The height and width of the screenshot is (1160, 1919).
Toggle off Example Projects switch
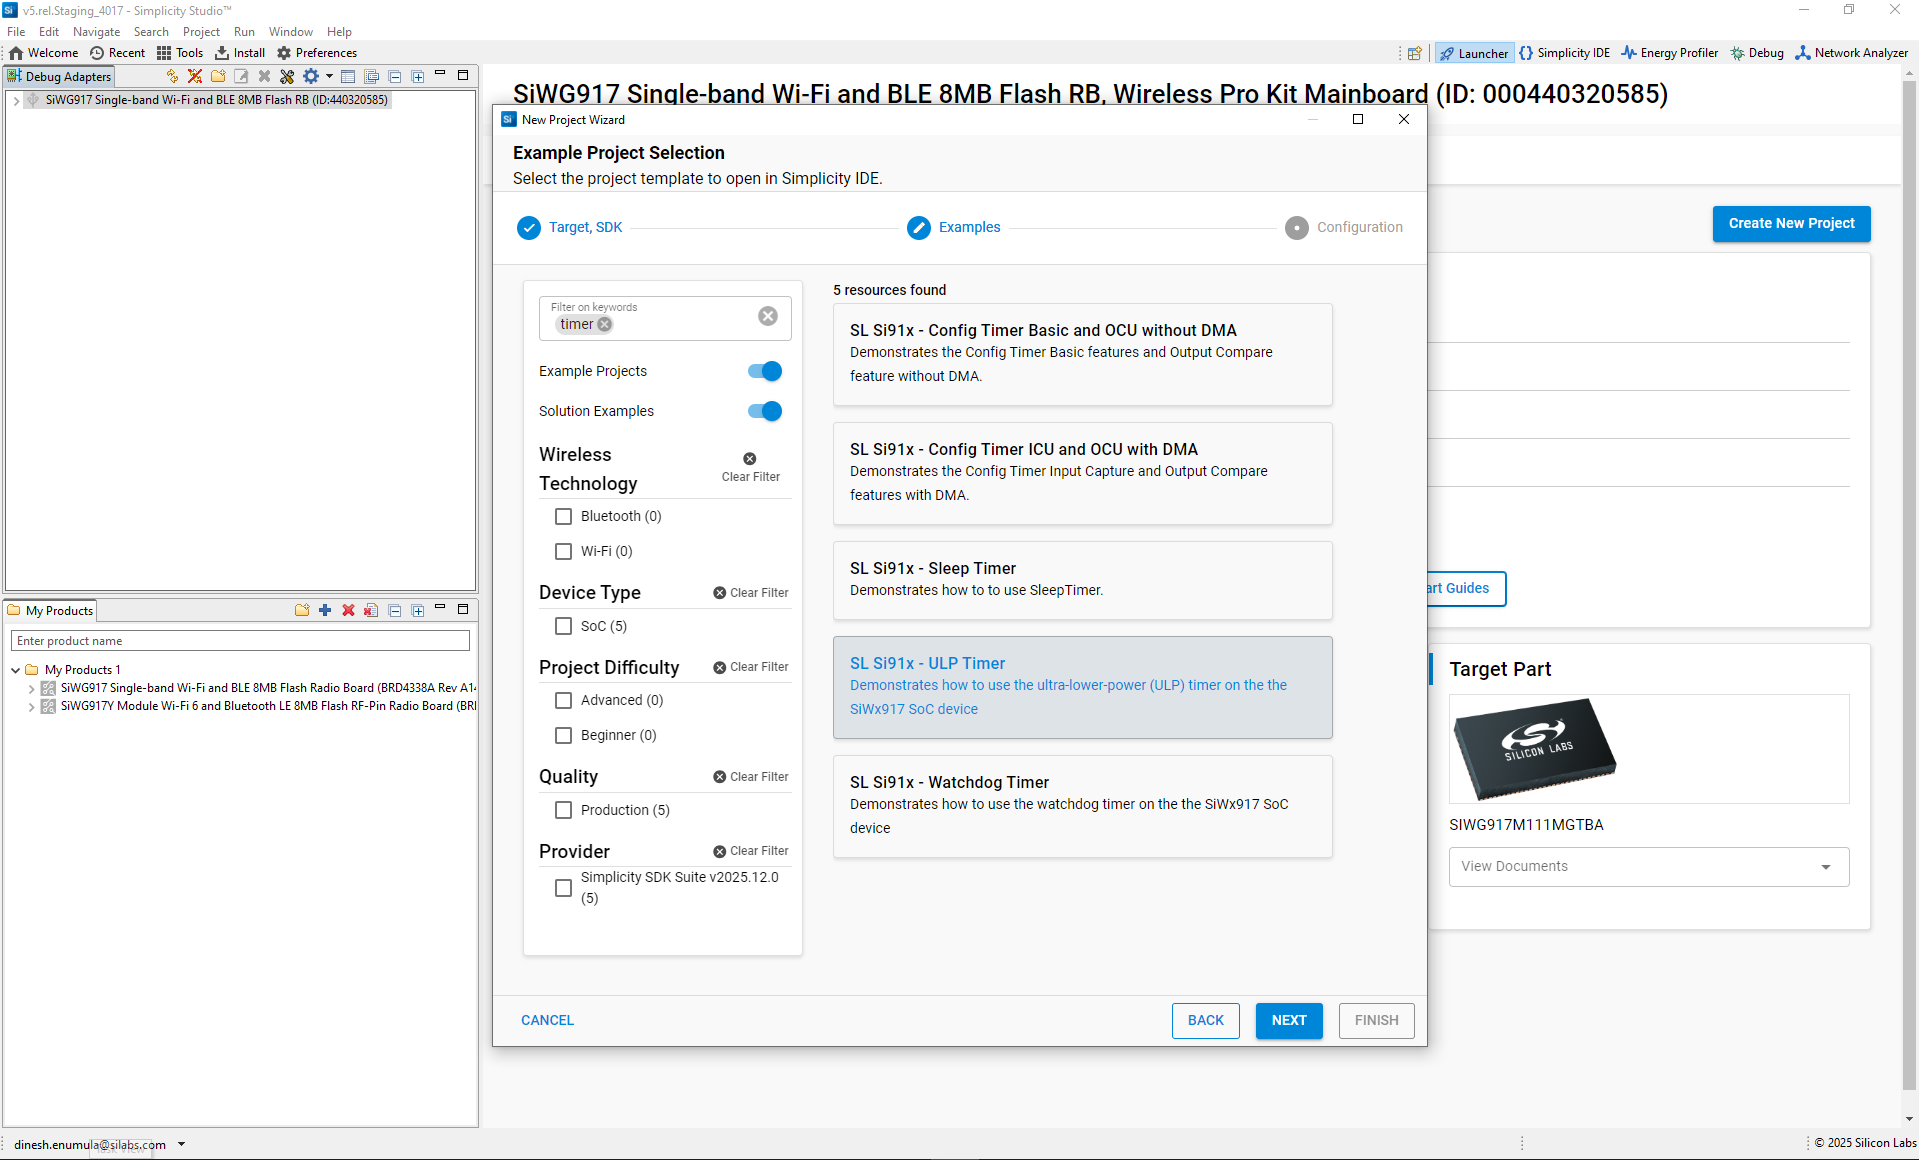pos(765,371)
